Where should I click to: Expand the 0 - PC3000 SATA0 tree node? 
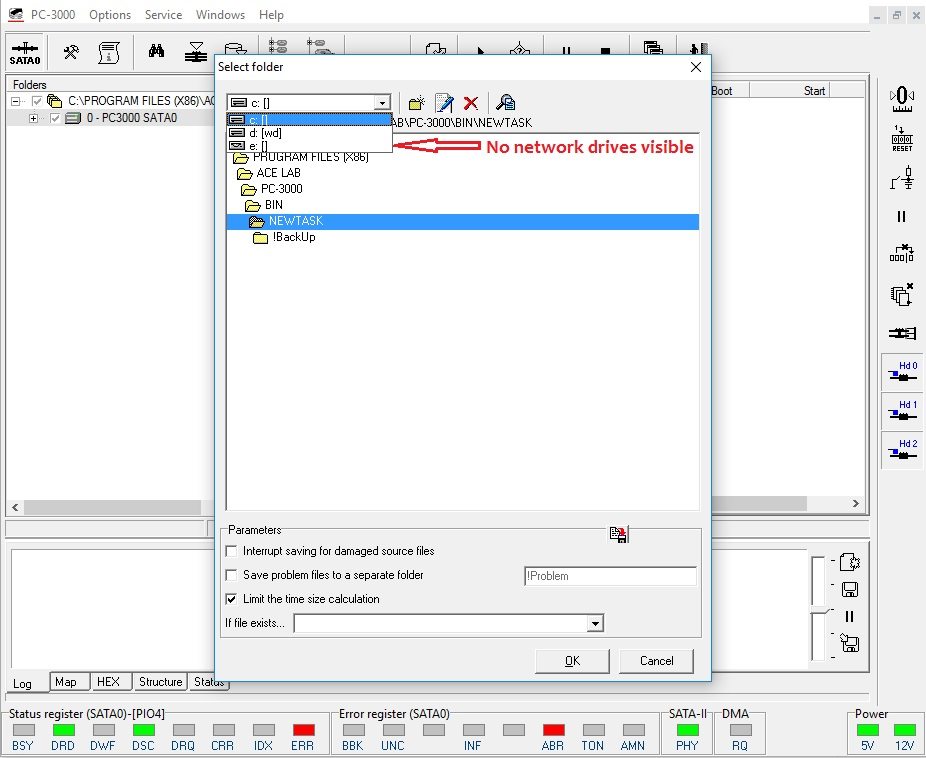tap(34, 118)
